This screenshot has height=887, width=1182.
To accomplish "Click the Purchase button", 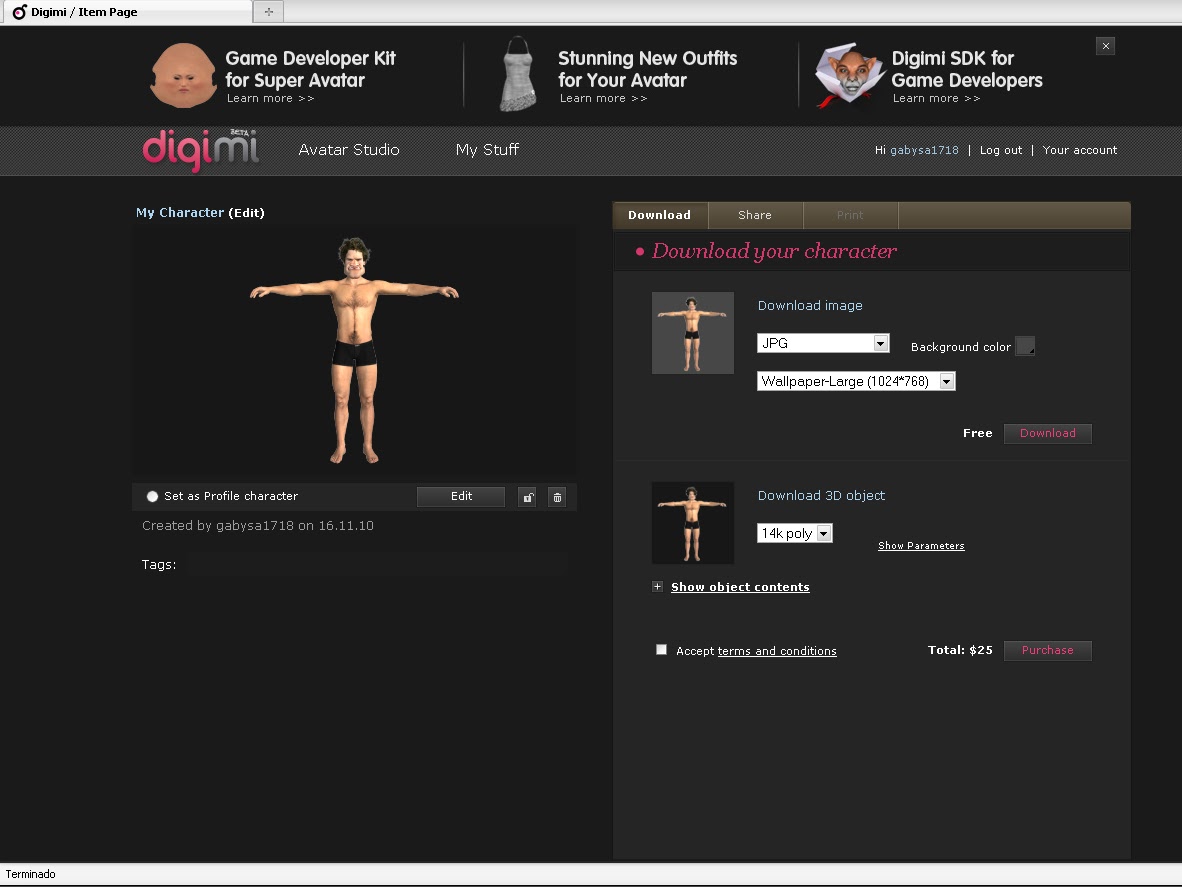I will tap(1048, 650).
